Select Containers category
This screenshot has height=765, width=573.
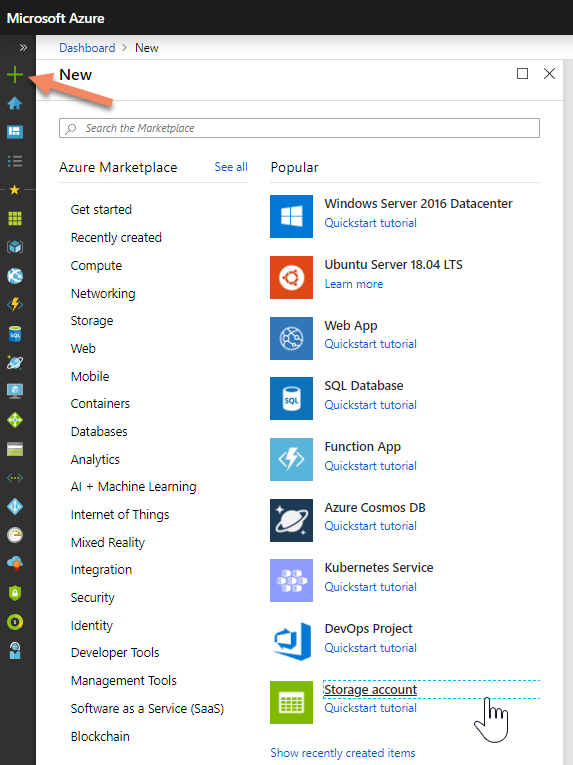coord(100,403)
